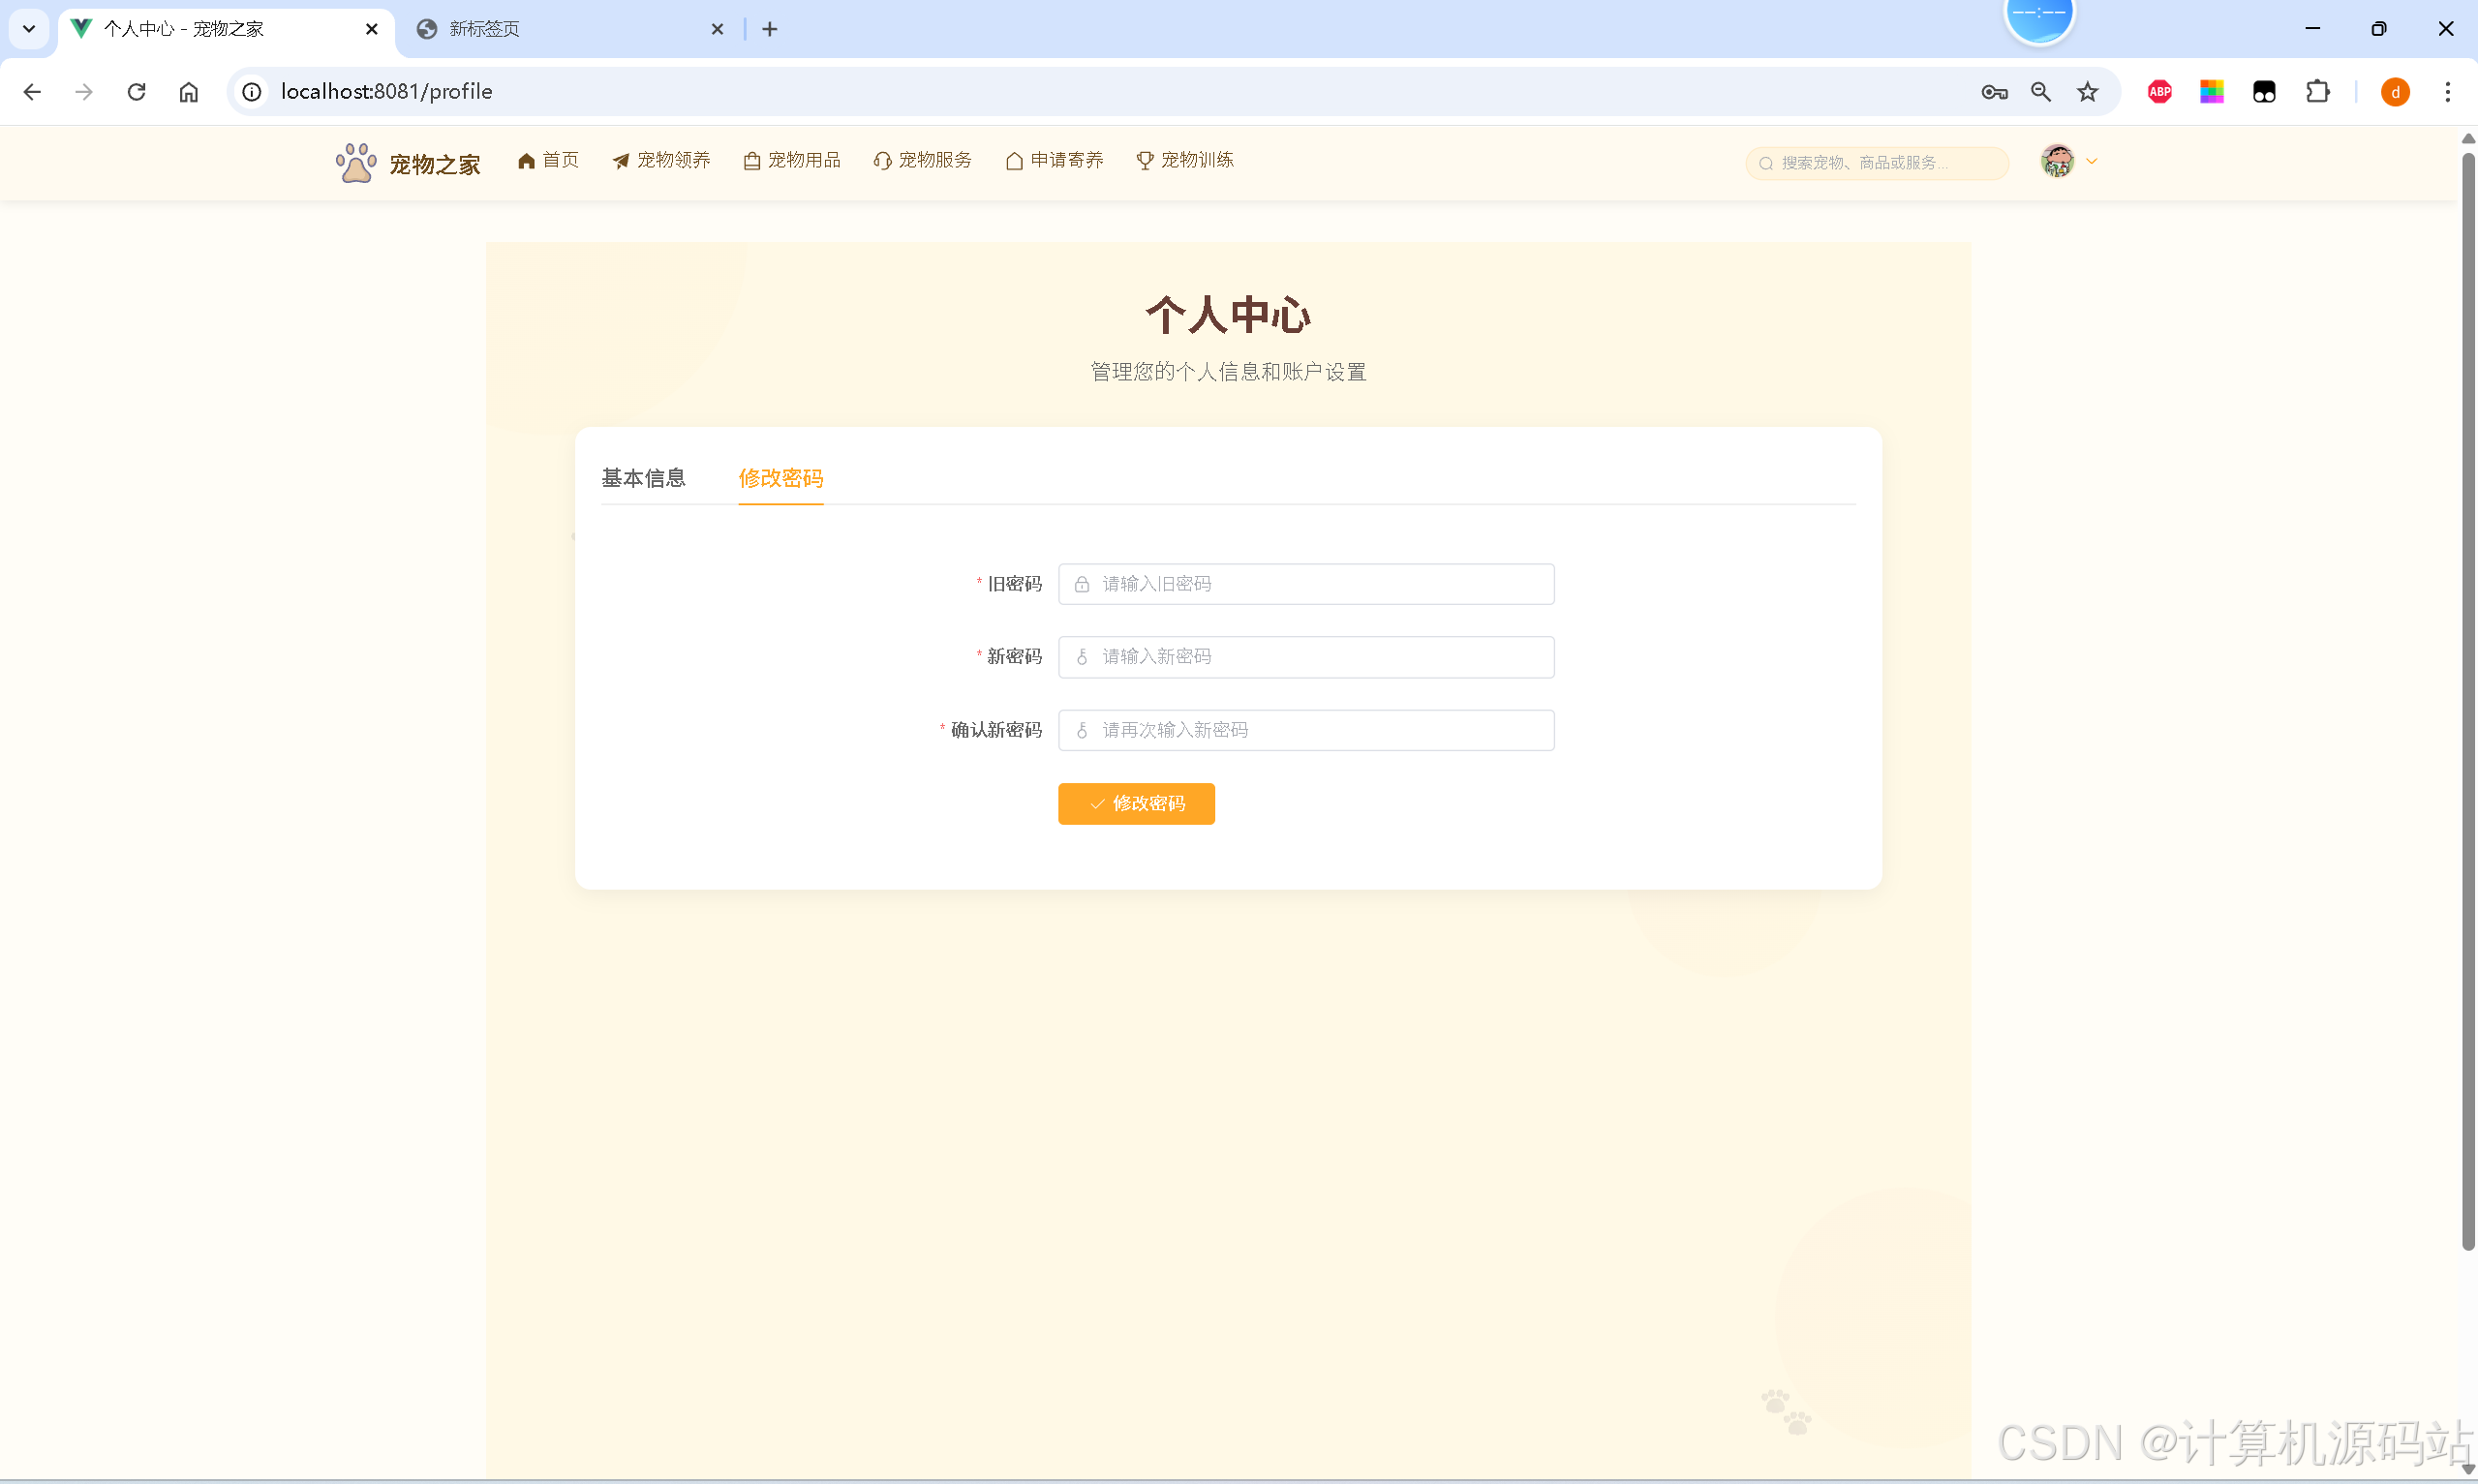The height and width of the screenshot is (1484, 2478).
Task: Open the ABP adblock extension
Action: click(x=2160, y=92)
